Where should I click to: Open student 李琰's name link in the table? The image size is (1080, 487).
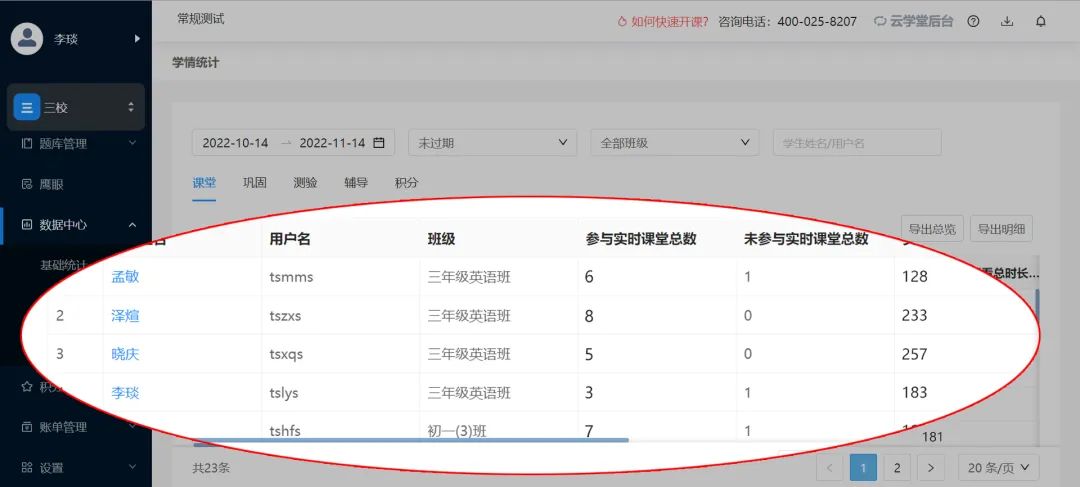coord(125,393)
